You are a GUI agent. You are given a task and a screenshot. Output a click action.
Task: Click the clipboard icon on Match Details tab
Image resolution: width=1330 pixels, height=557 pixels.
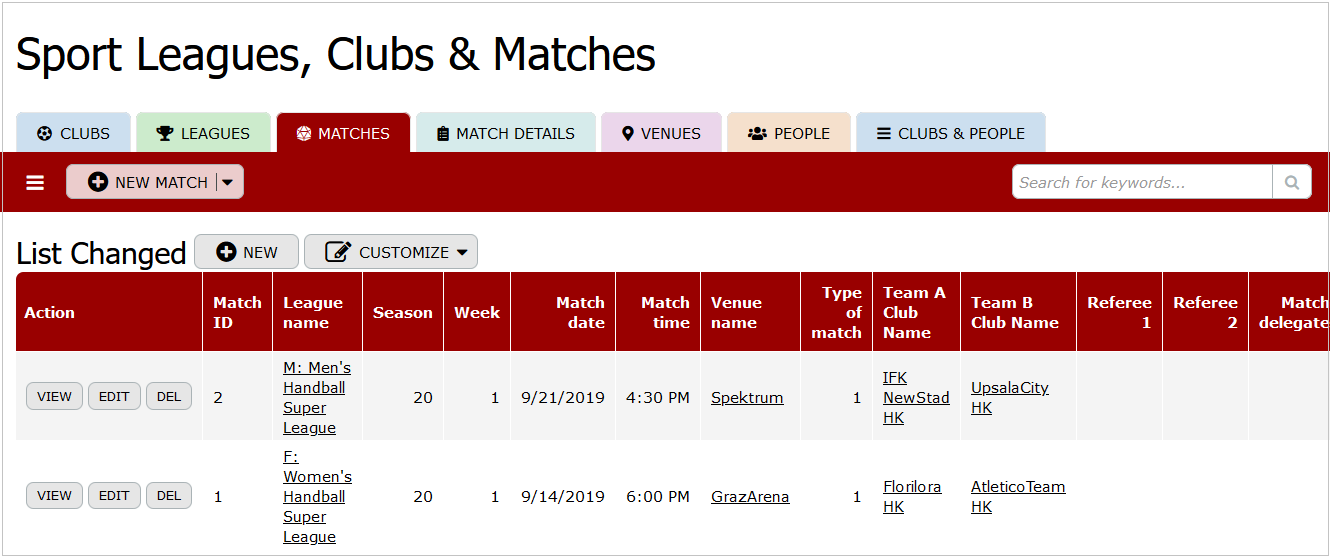(x=443, y=133)
